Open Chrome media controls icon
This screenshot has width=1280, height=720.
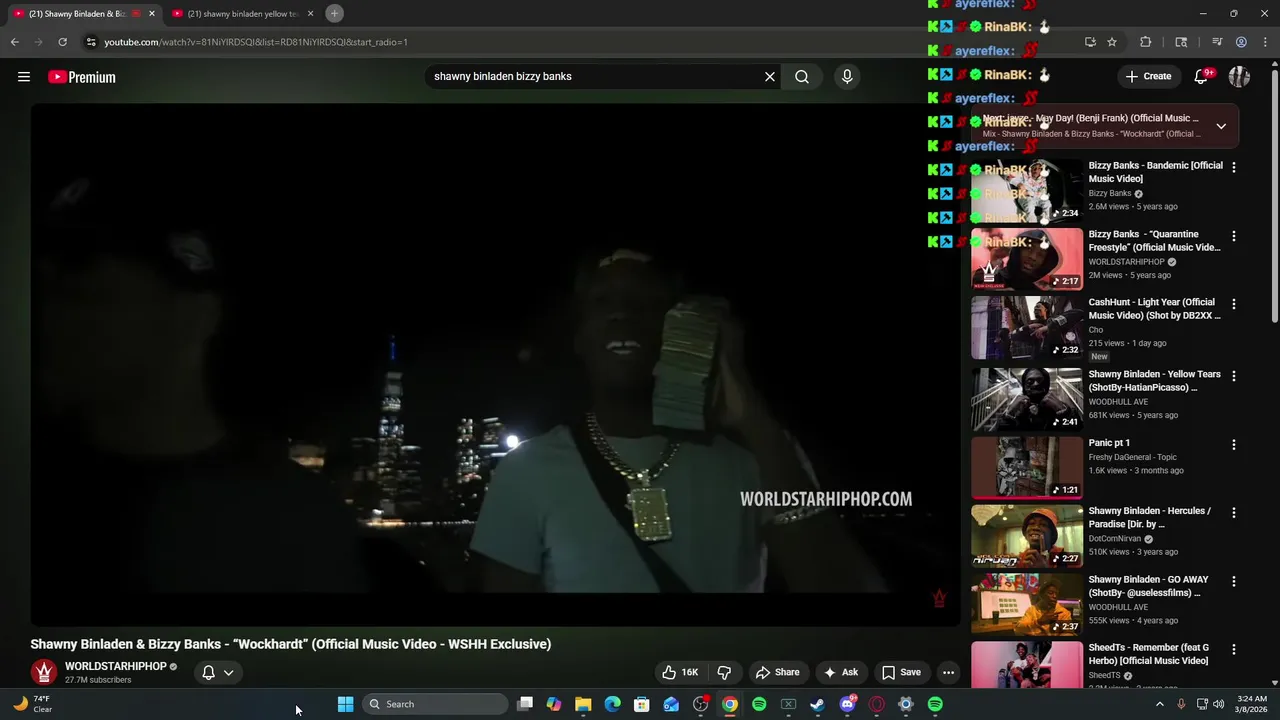(x=1217, y=42)
